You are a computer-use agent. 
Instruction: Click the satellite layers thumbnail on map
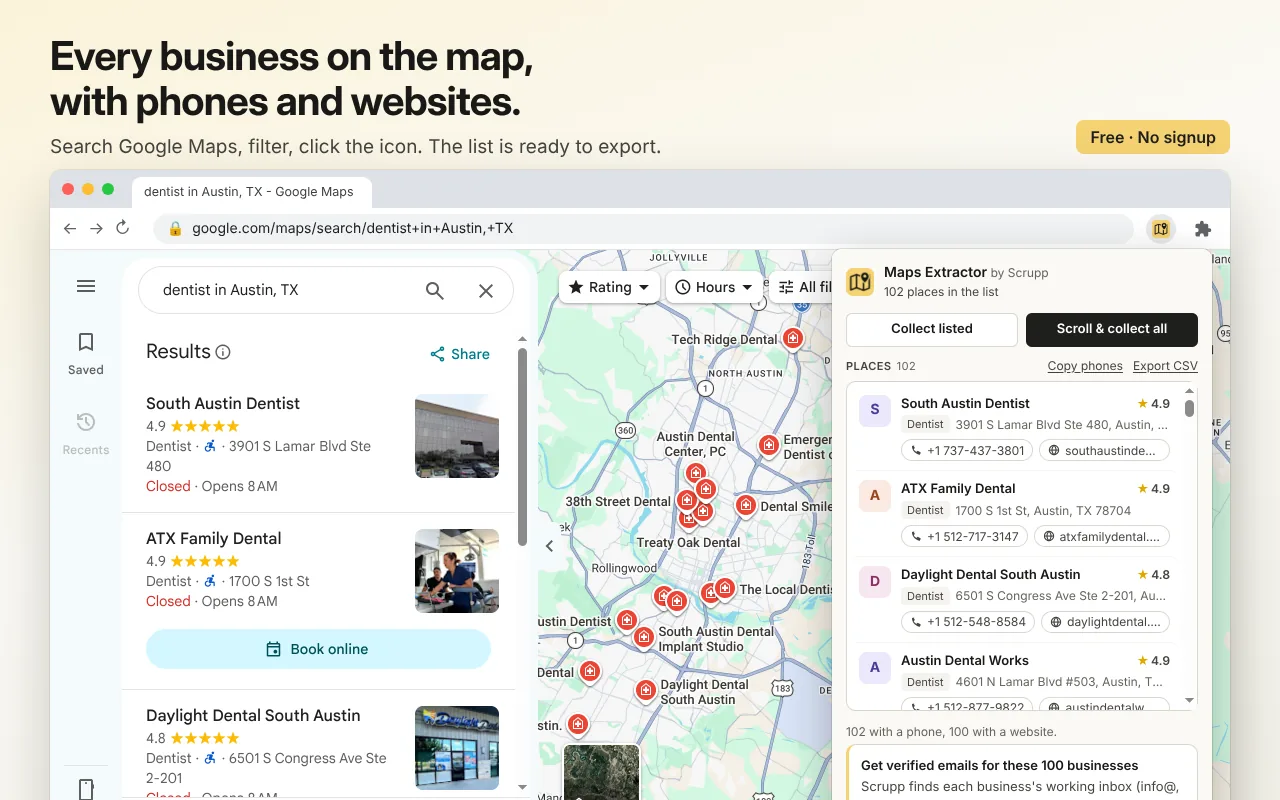[x=601, y=772]
